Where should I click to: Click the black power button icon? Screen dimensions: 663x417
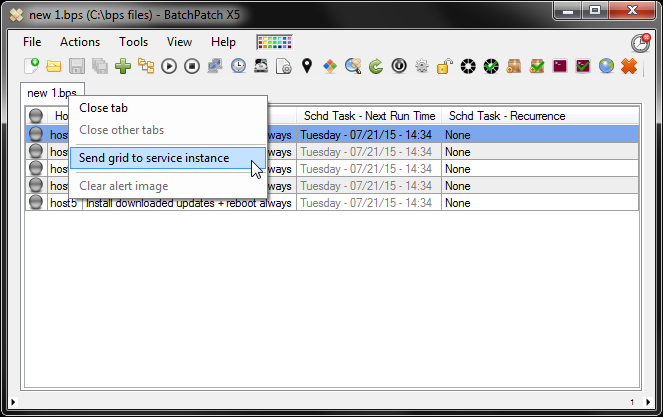[399, 66]
